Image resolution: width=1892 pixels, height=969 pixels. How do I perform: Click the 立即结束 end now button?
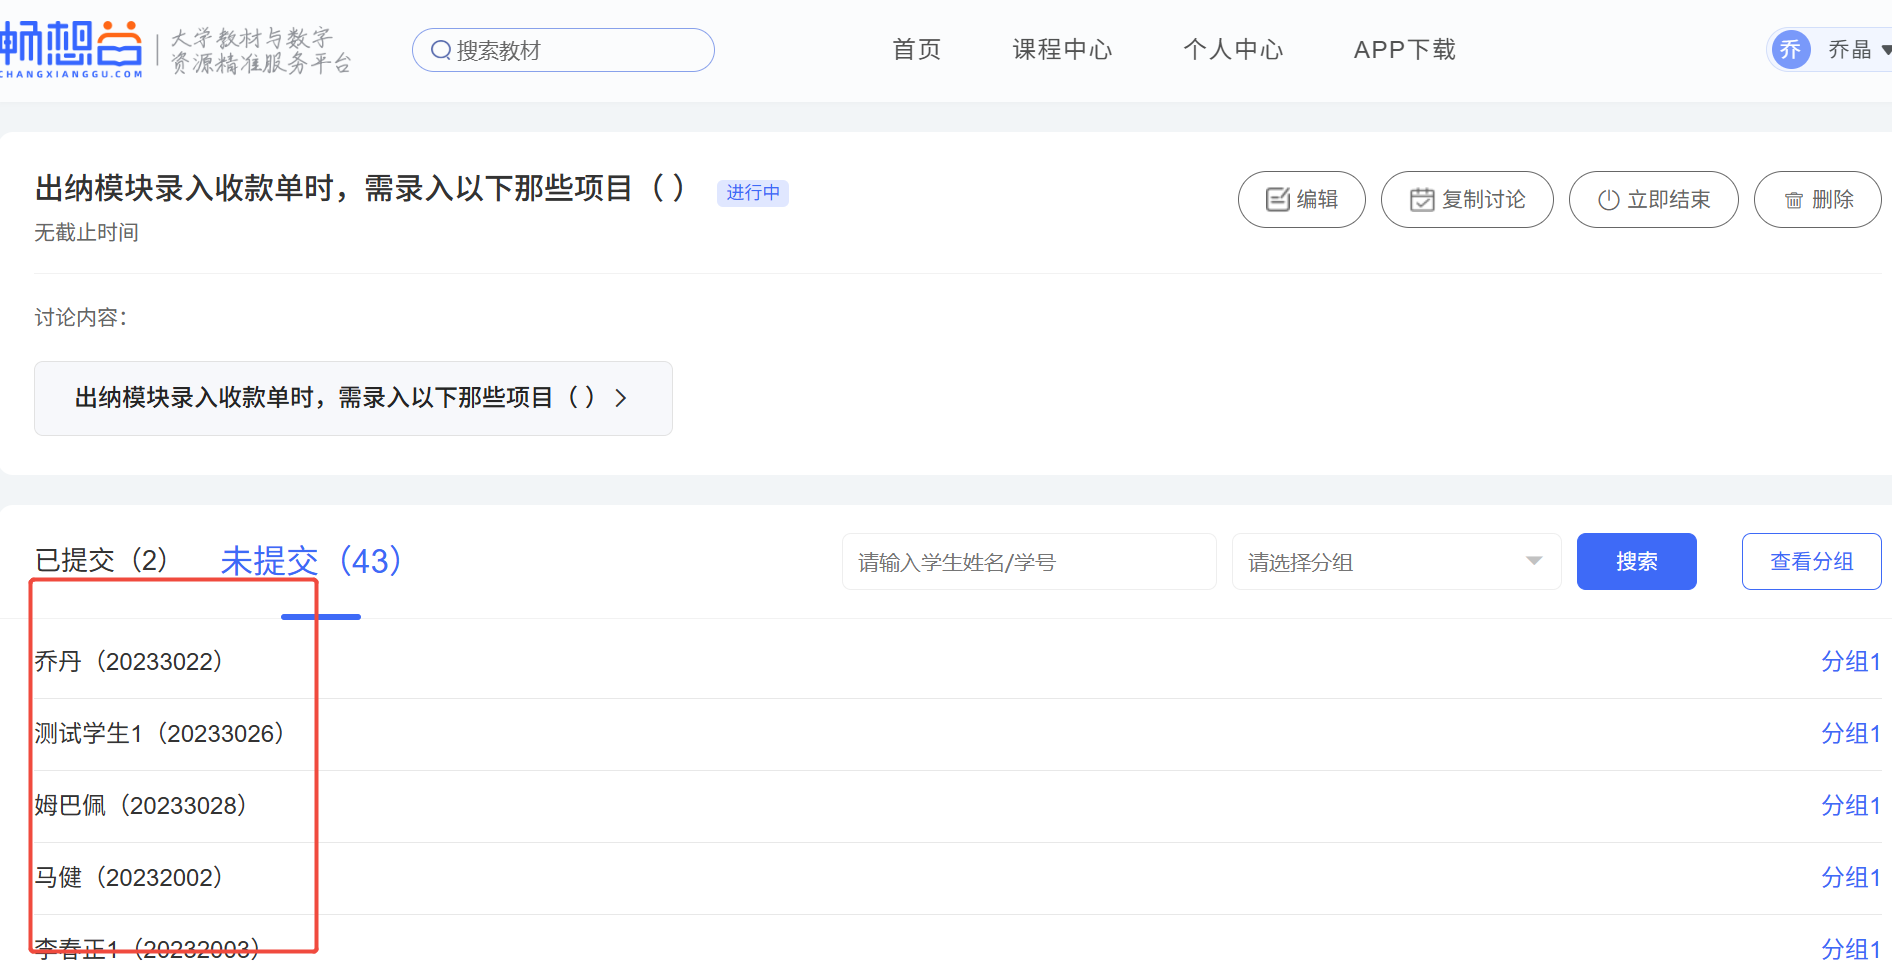[x=1653, y=200]
